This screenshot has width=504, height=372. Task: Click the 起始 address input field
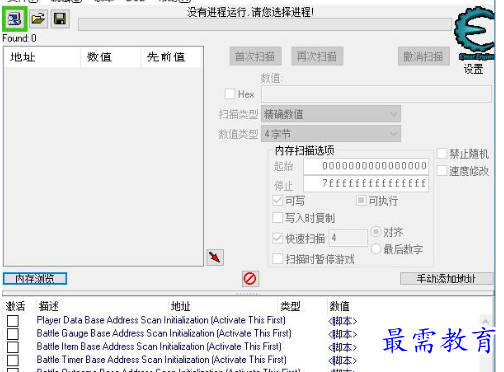point(366,166)
